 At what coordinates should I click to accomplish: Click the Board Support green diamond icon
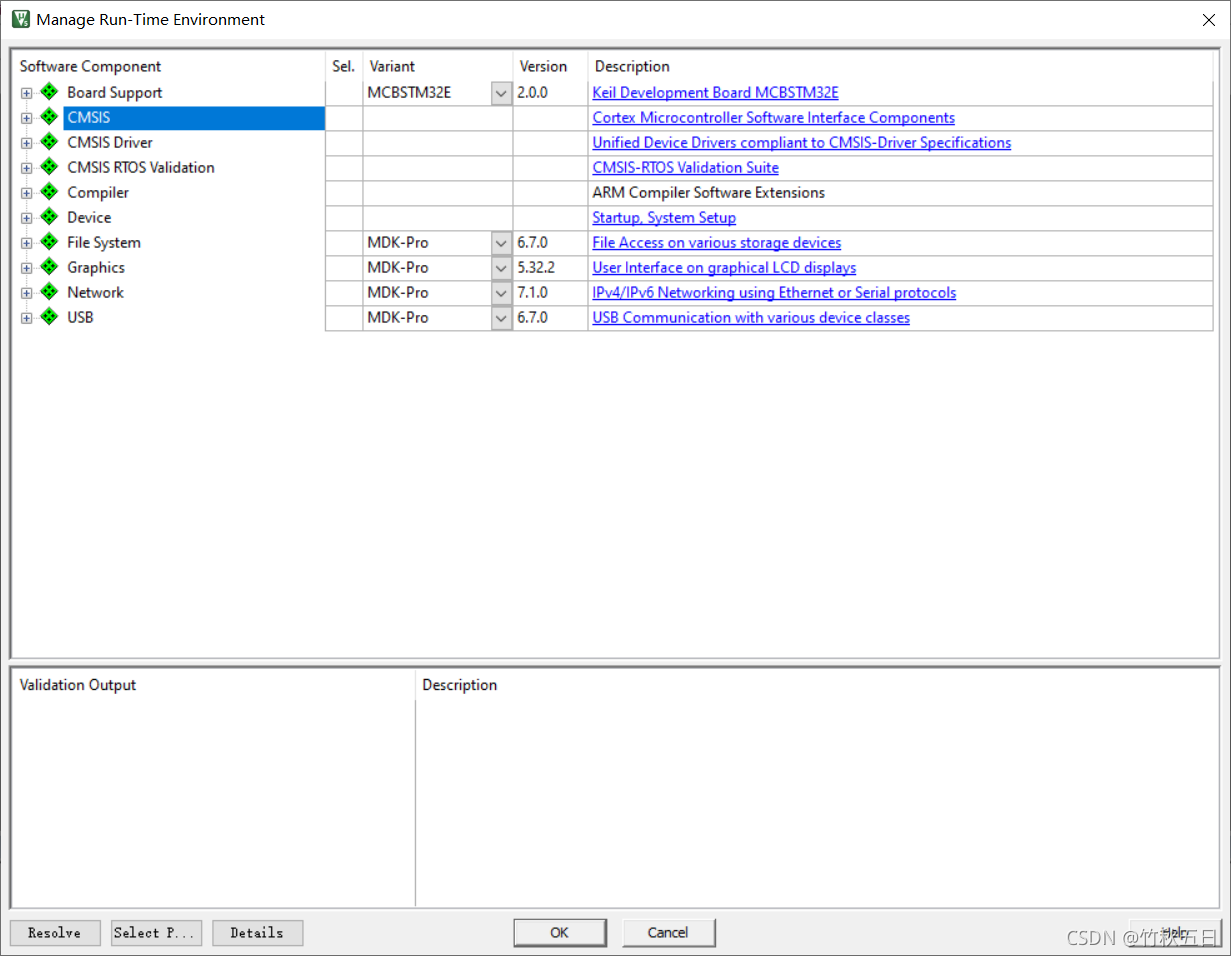tap(49, 92)
